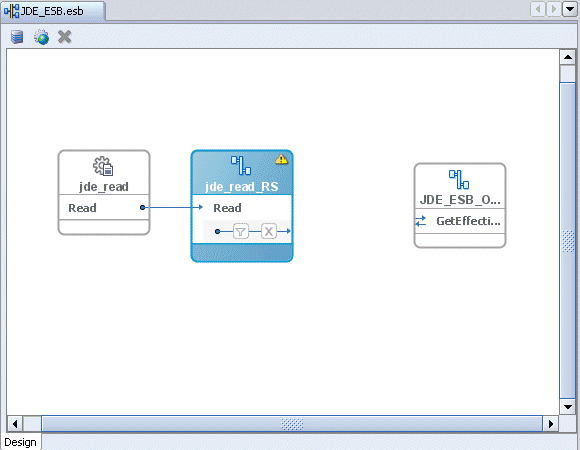Click the tab scroll right arrow
The height and width of the screenshot is (450, 580).
click(554, 9)
